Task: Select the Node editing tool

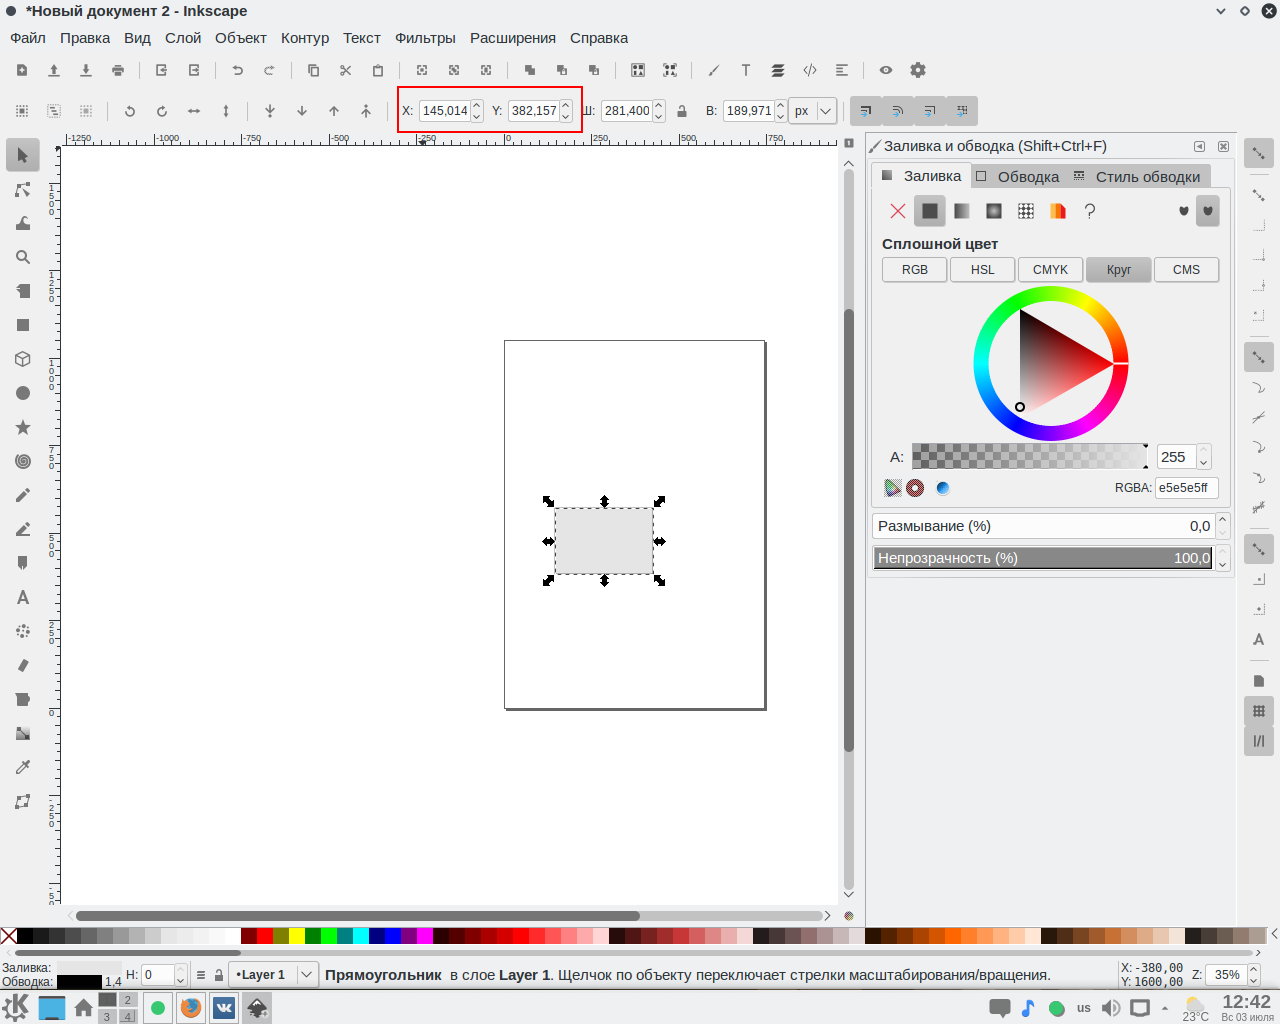Action: click(22, 189)
